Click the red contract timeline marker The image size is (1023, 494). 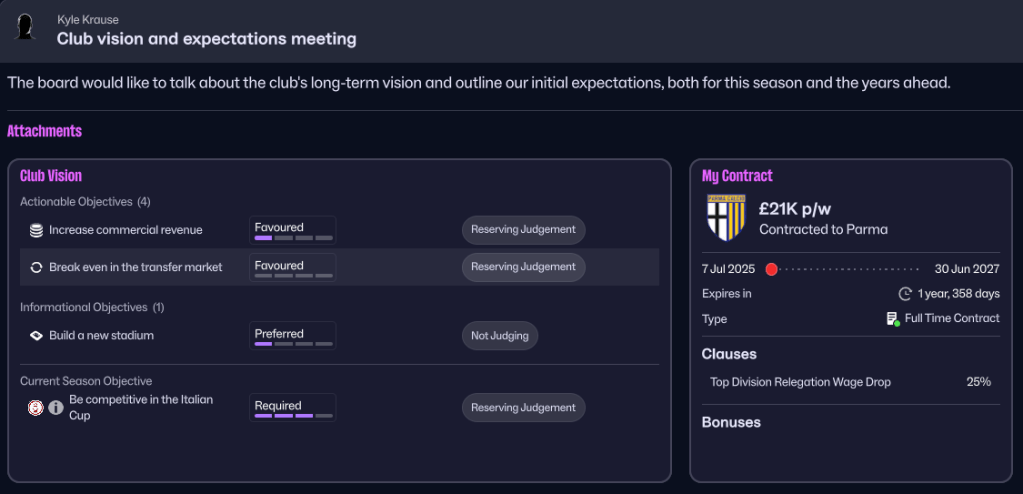tap(771, 269)
